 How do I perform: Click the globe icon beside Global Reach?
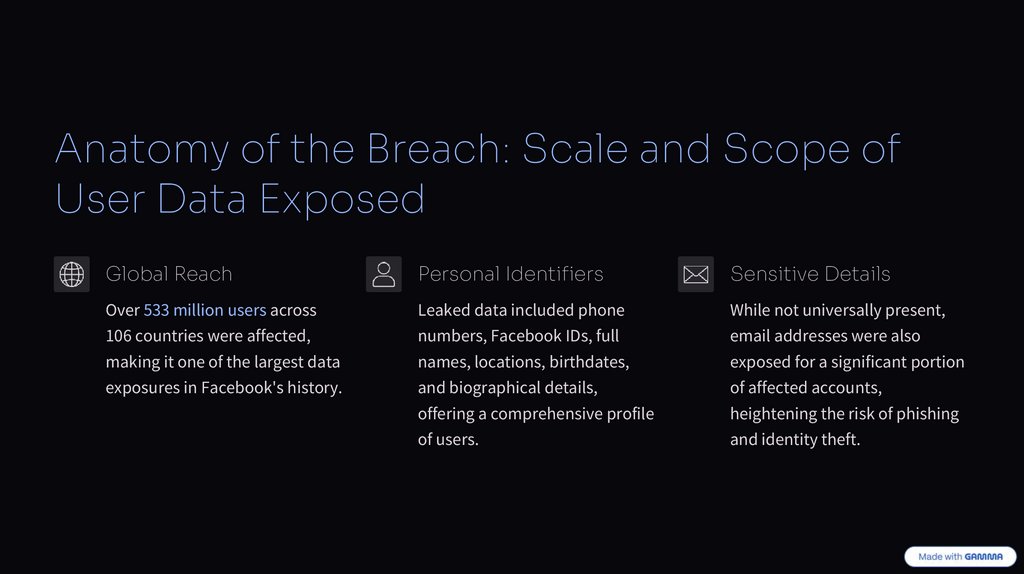(72, 274)
